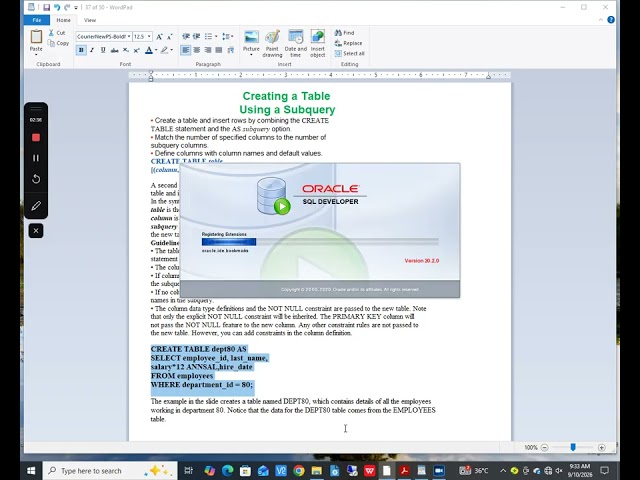Align text right
This screenshot has height=480, width=640.
click(208, 50)
